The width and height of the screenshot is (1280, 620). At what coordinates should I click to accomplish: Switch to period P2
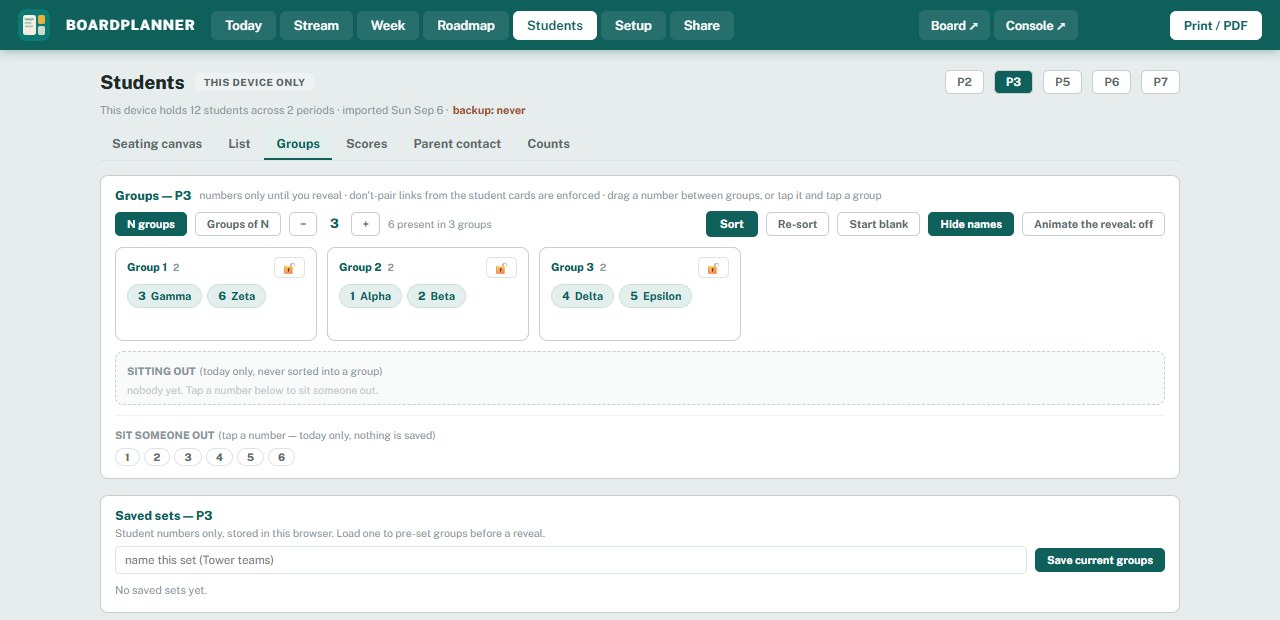click(x=964, y=82)
